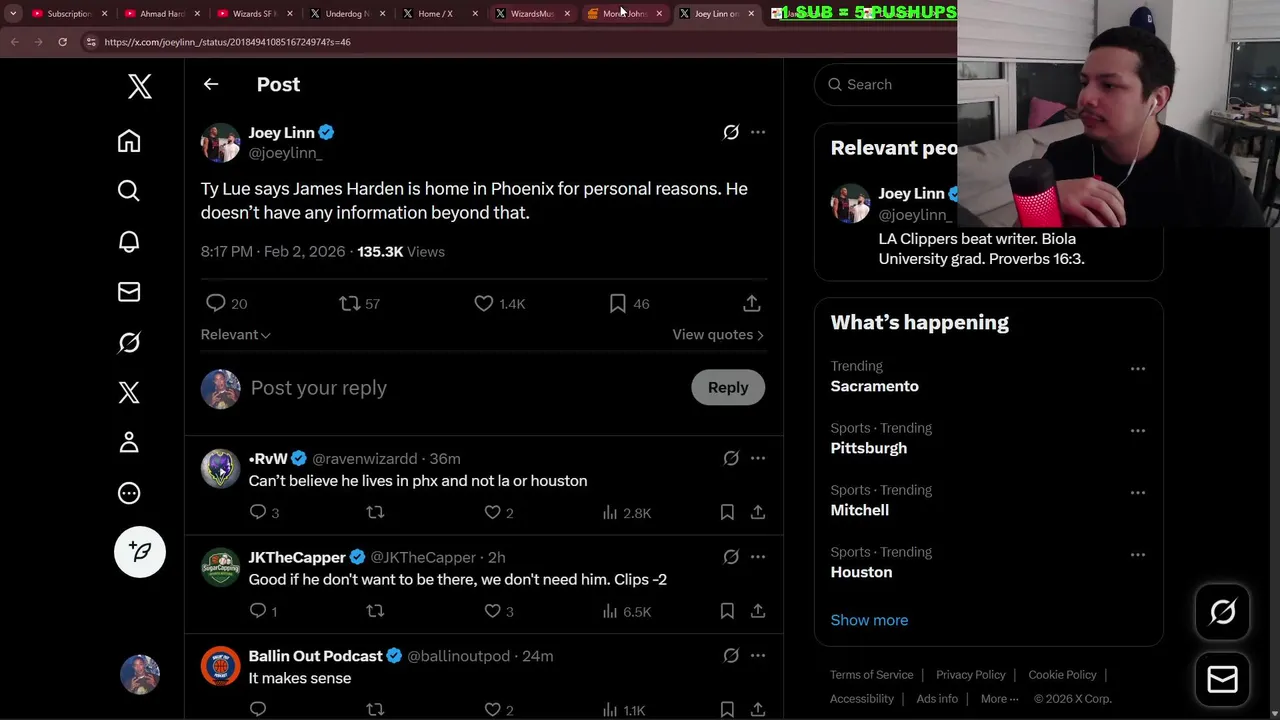Screen dimensions: 1280x720
Task: Open Premium X icon in sidebar
Action: point(129,392)
